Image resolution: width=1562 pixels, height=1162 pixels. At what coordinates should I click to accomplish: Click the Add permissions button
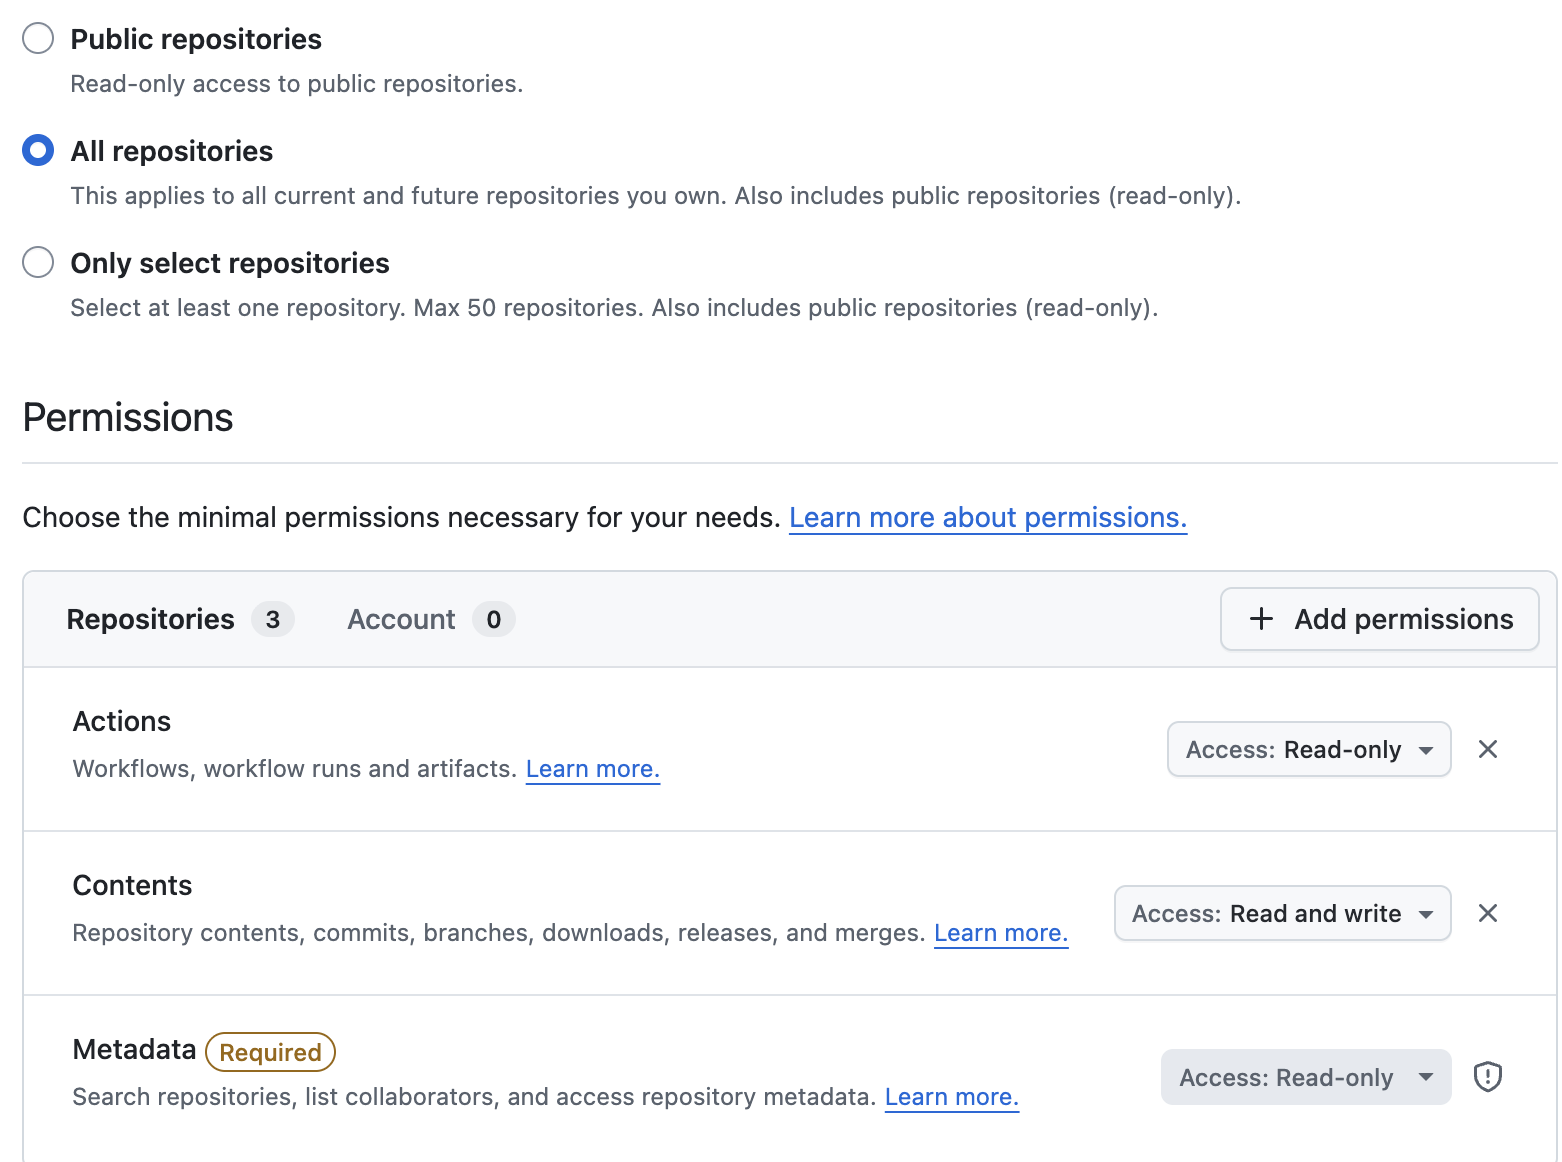point(1379,619)
